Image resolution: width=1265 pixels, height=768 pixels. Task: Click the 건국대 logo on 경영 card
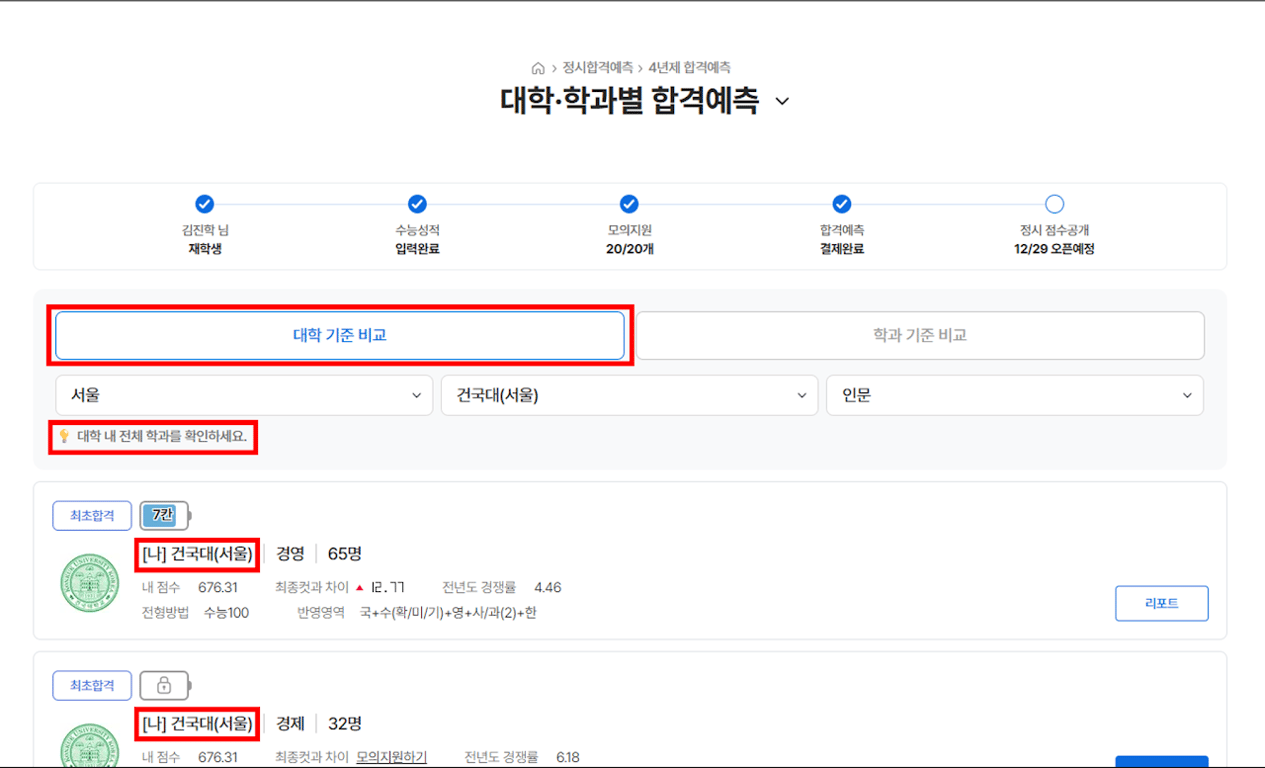tap(89, 583)
